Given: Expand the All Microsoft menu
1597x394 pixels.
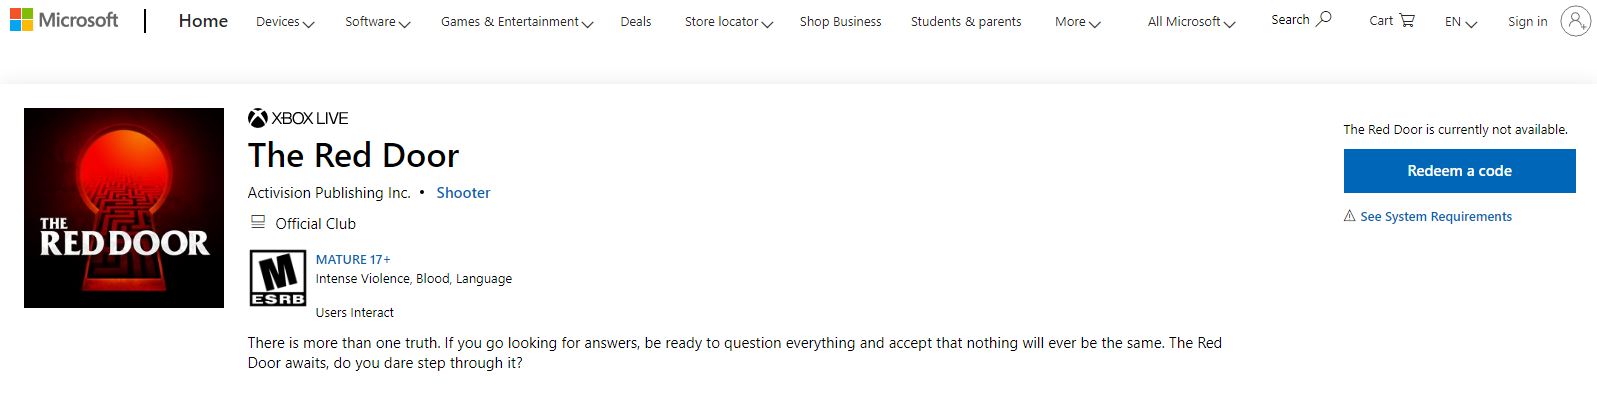Looking at the screenshot, I should pos(1192,21).
